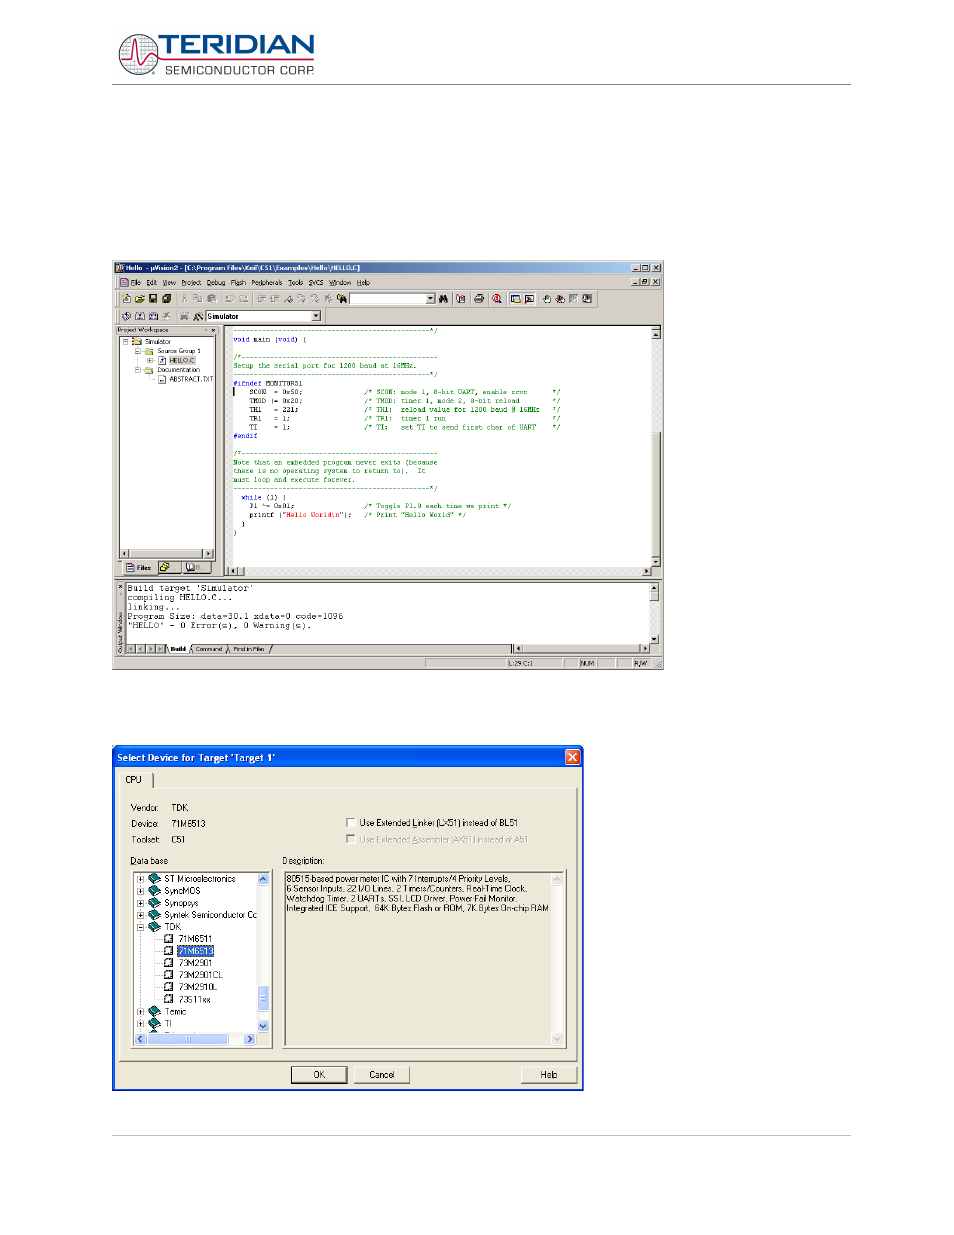Click the Find binoculars icon in toolbar

click(x=444, y=299)
